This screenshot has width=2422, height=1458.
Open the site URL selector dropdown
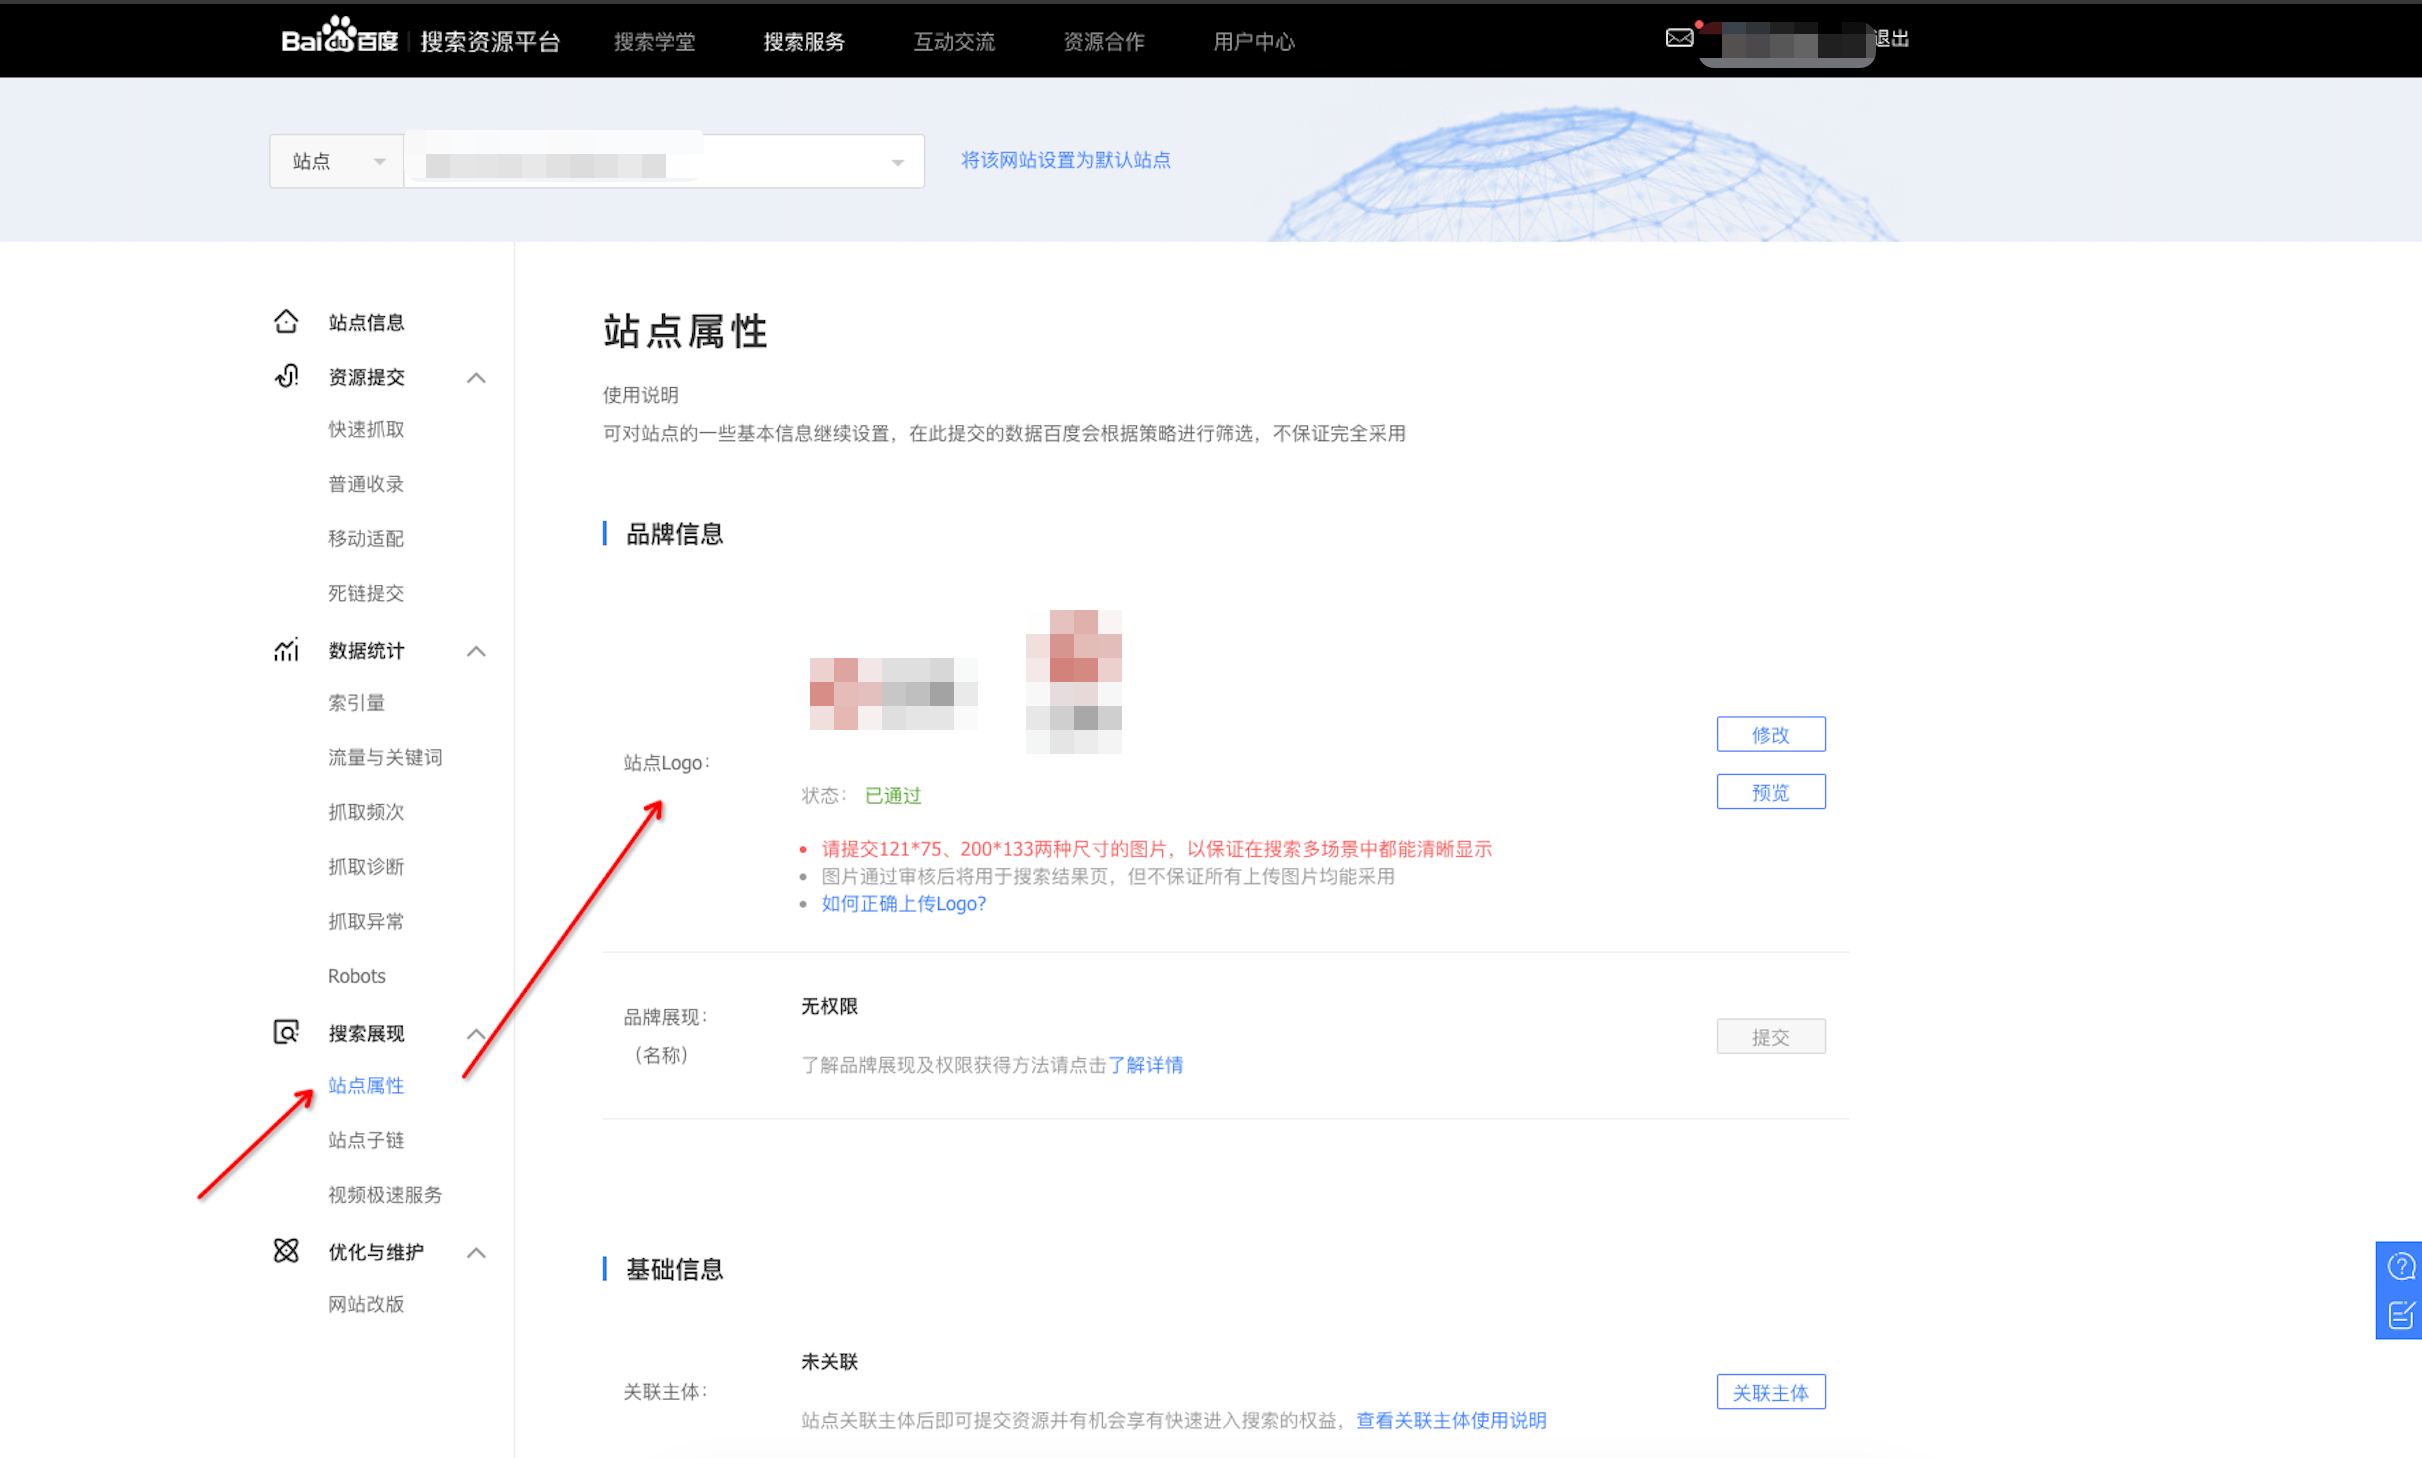664,161
